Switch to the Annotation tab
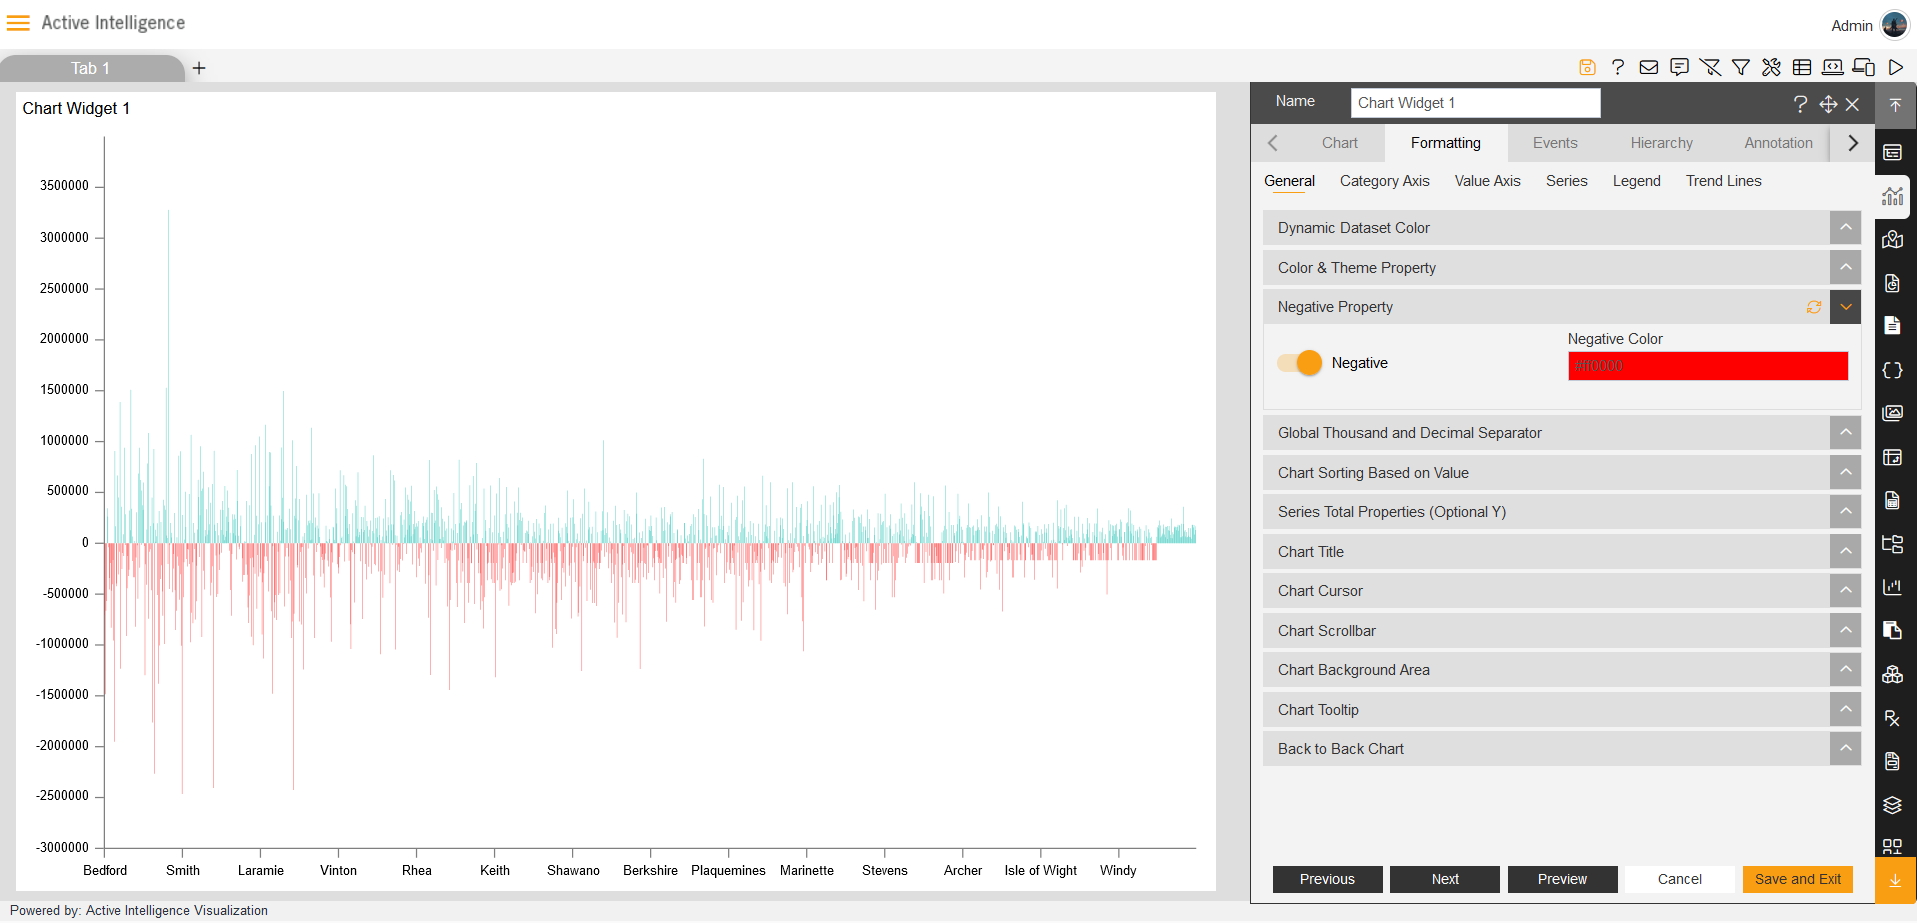The image size is (1917, 923). tap(1778, 143)
